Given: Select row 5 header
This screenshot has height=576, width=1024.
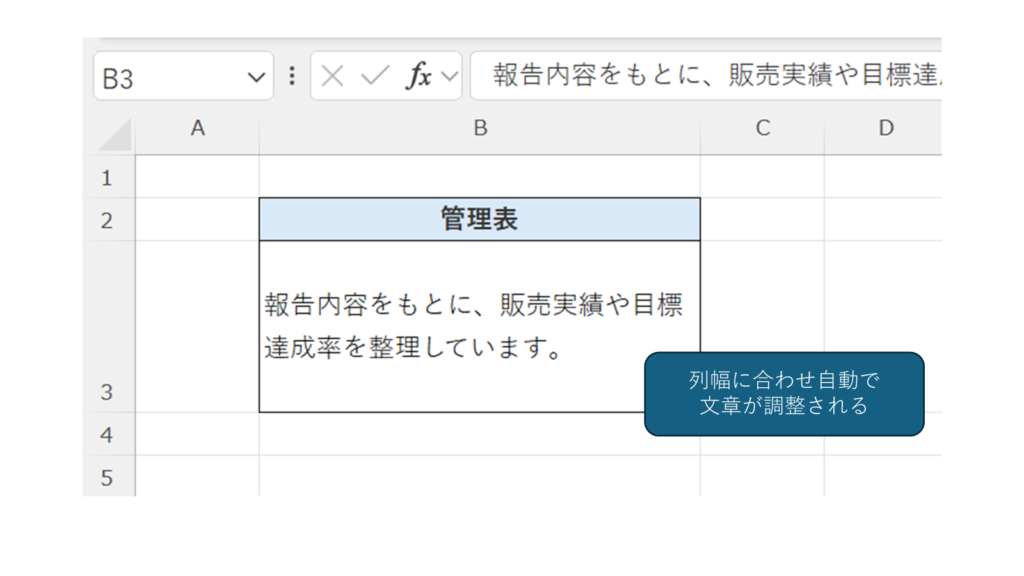Looking at the screenshot, I should pyautogui.click(x=108, y=477).
